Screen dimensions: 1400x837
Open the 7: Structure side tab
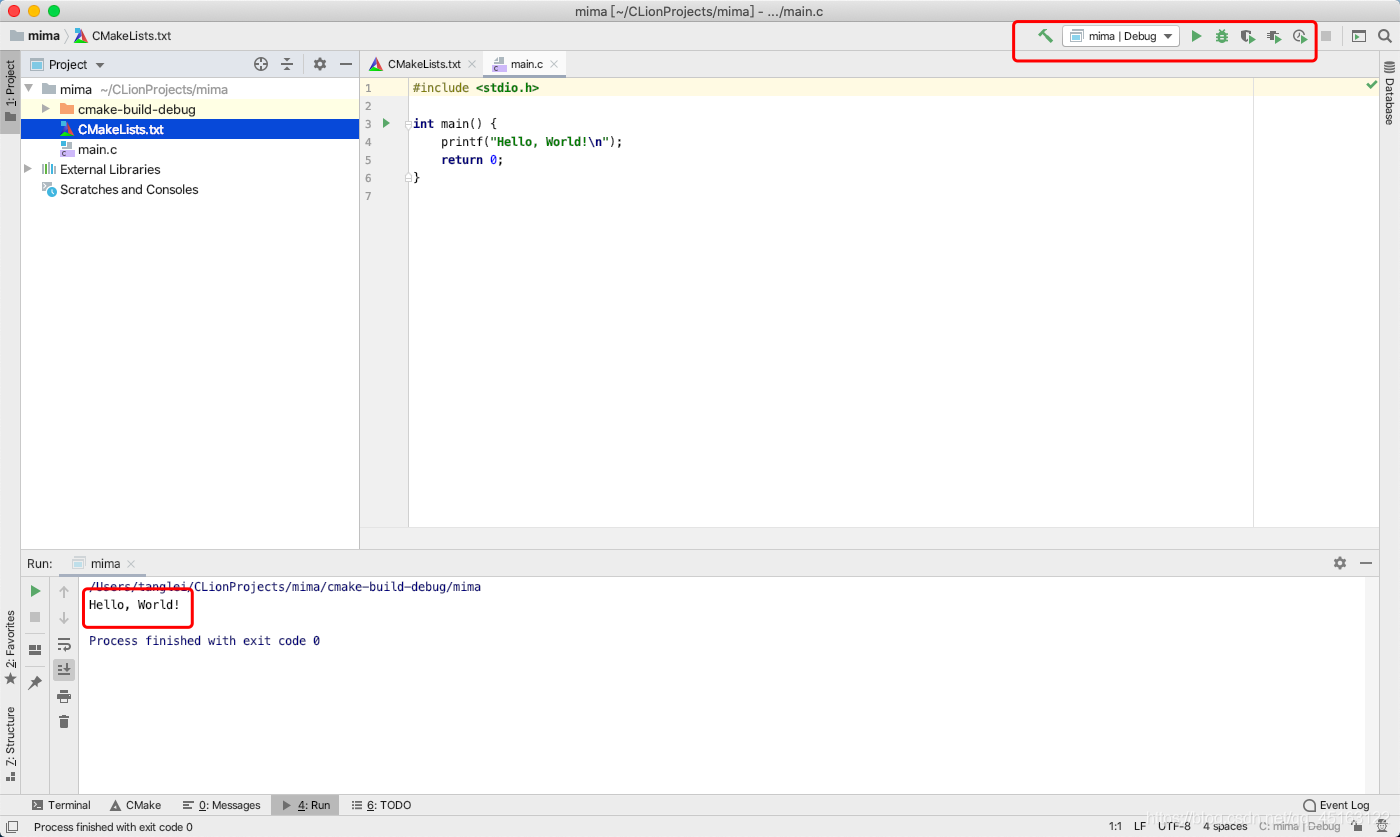tap(10, 744)
